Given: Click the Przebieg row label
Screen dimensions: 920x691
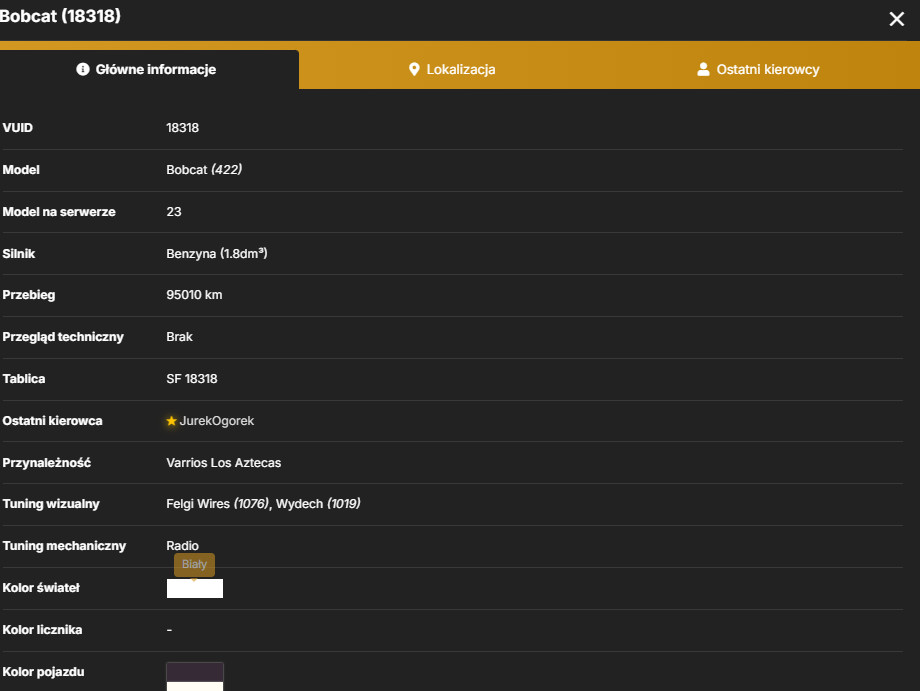Looking at the screenshot, I should click(x=29, y=295).
